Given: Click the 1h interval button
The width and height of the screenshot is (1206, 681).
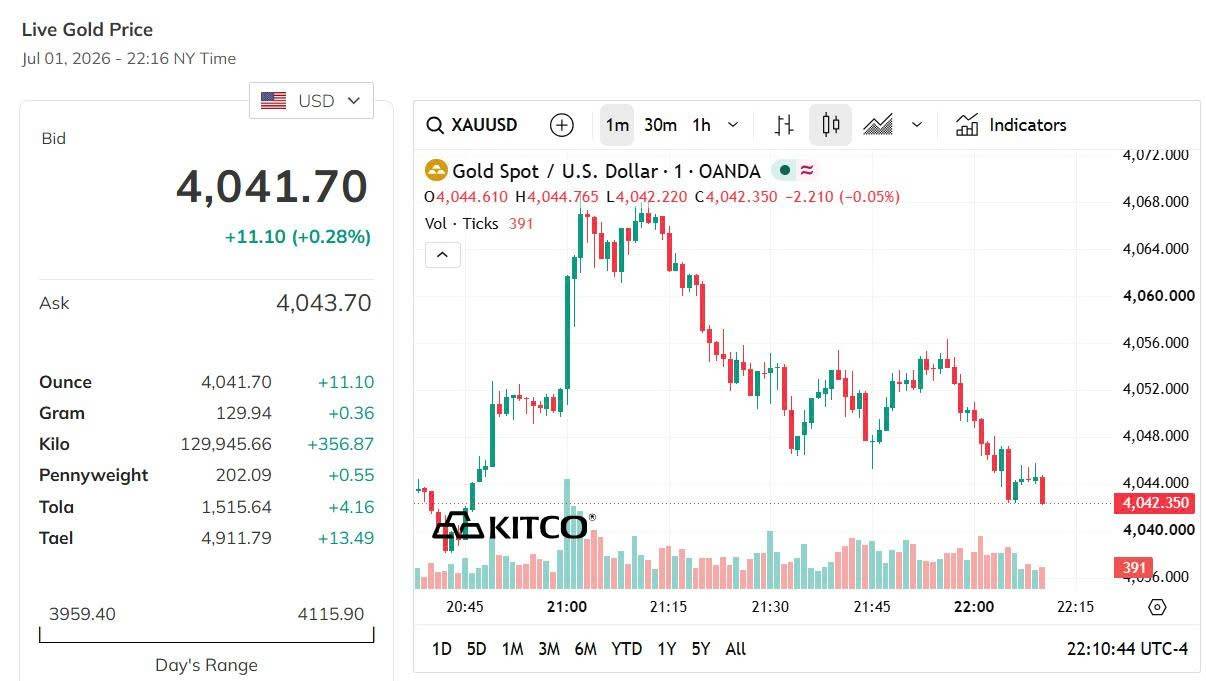Looking at the screenshot, I should click(701, 125).
